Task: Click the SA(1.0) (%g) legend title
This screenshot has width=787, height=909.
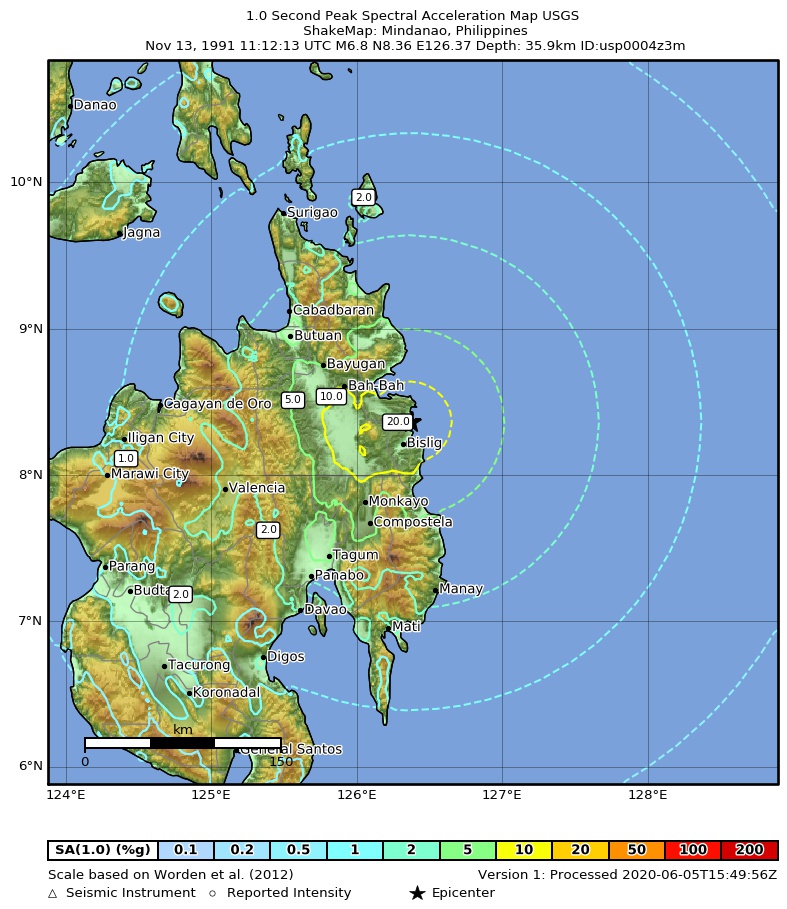Action: pyautogui.click(x=103, y=850)
